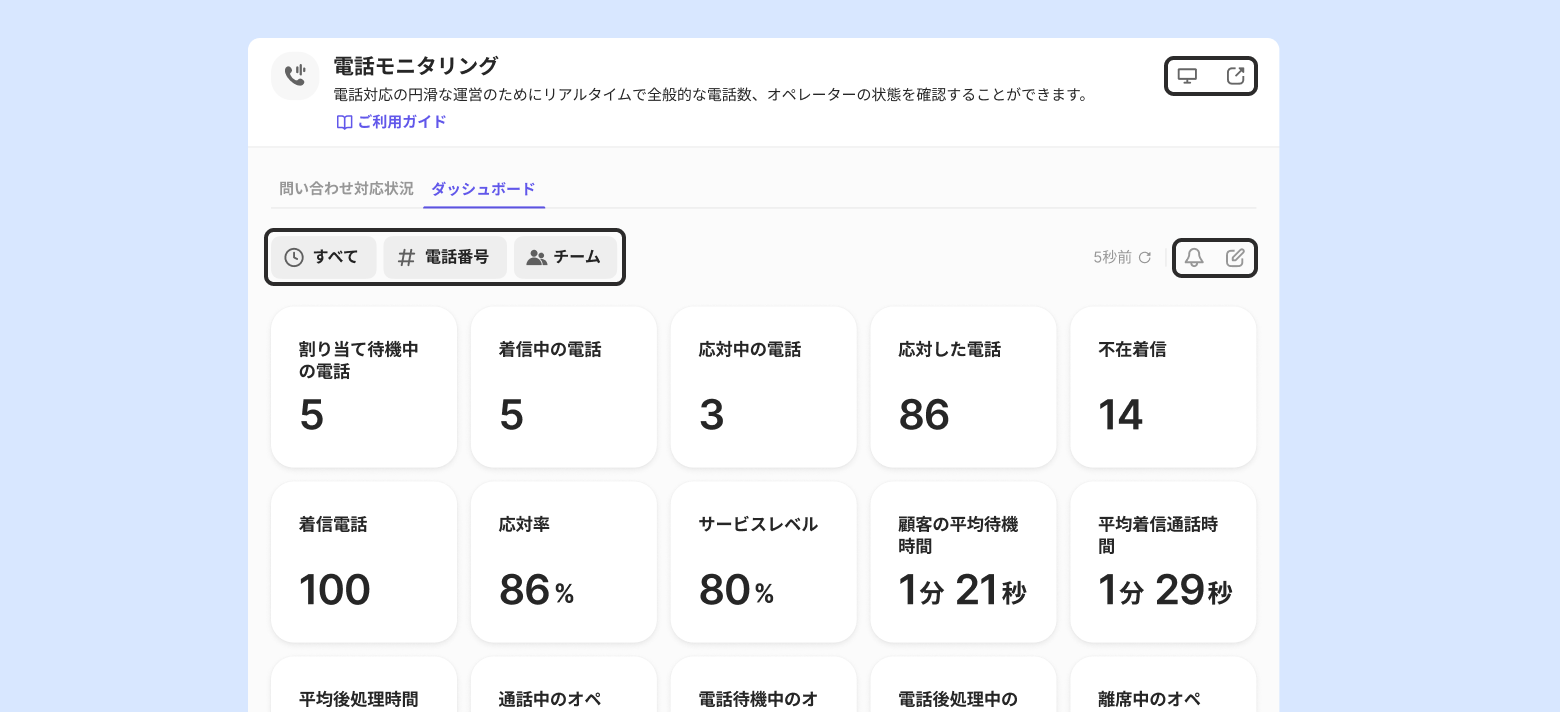Click the 着信中の電話 card

564,387
